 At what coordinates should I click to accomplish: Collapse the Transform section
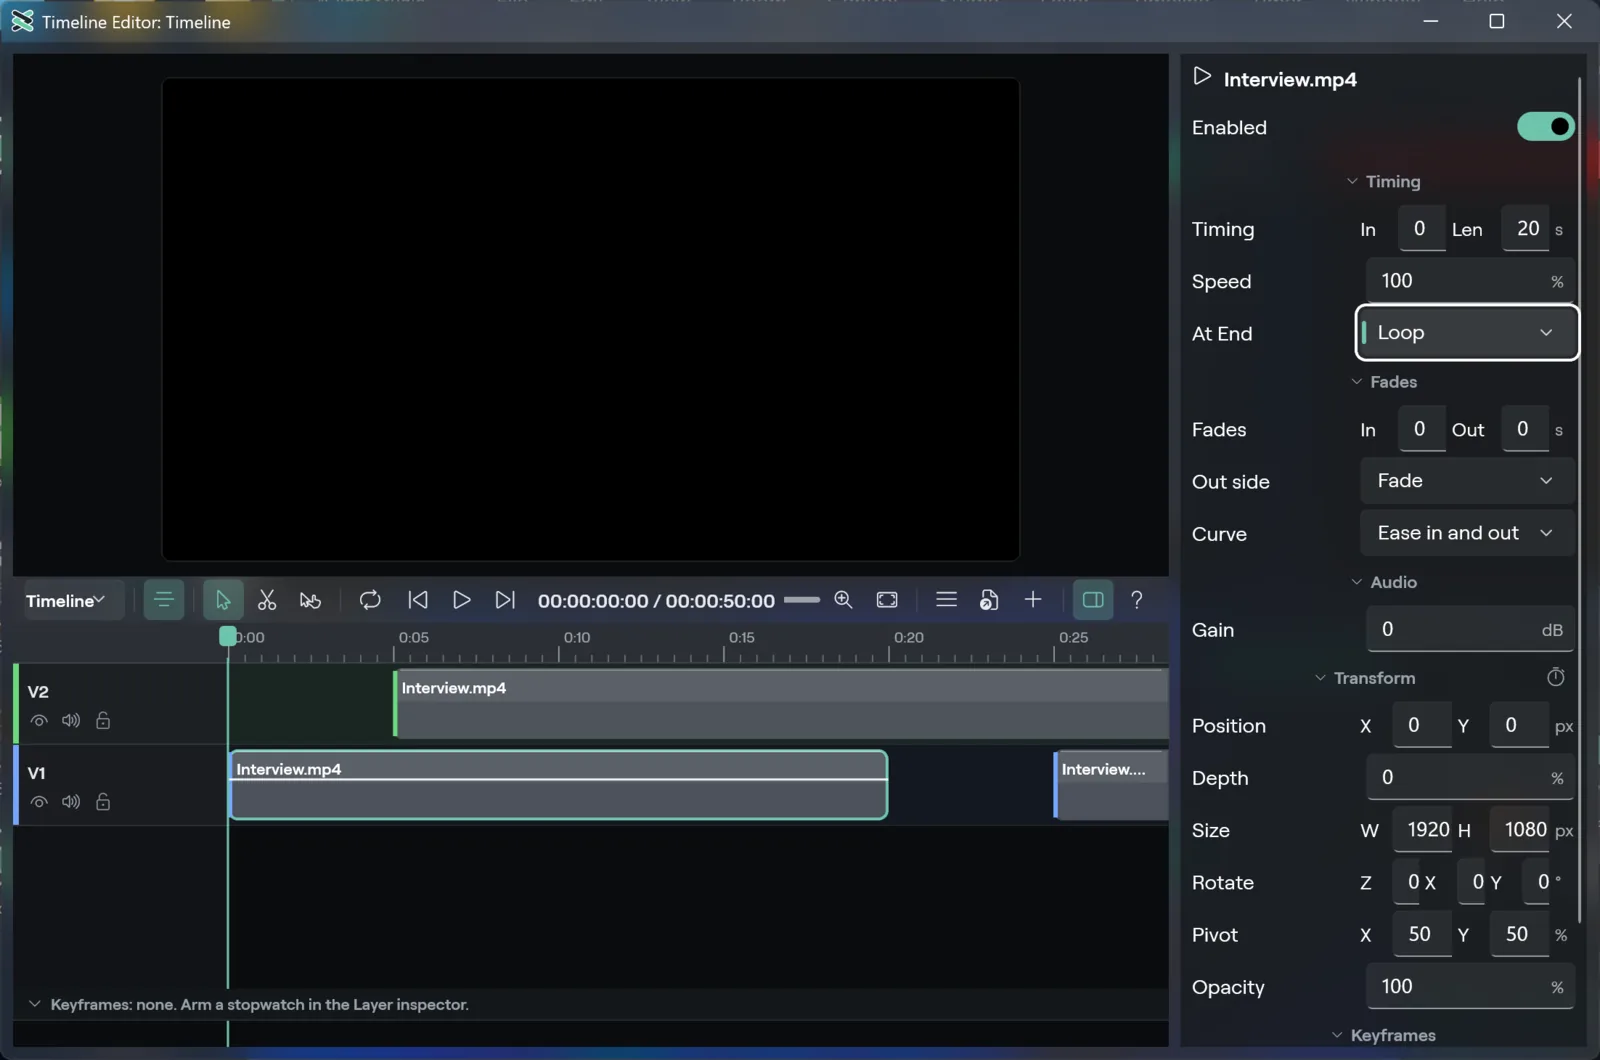tap(1364, 678)
